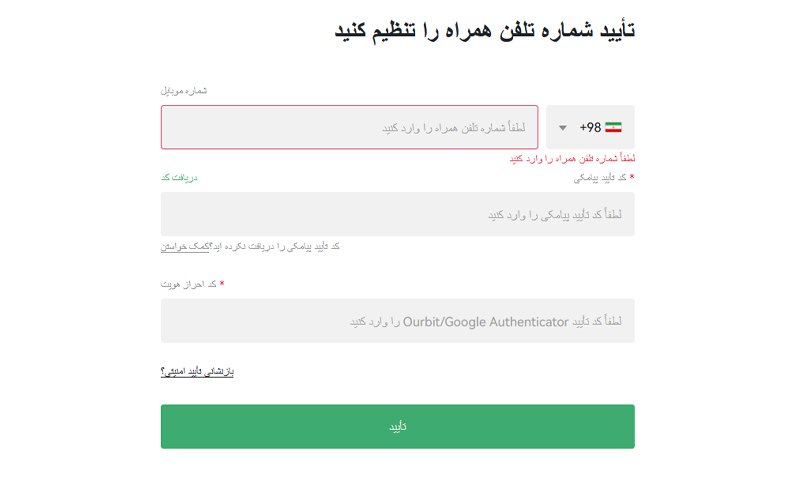Expand the country code dropdown arrow
The width and height of the screenshot is (800, 500).
(563, 128)
